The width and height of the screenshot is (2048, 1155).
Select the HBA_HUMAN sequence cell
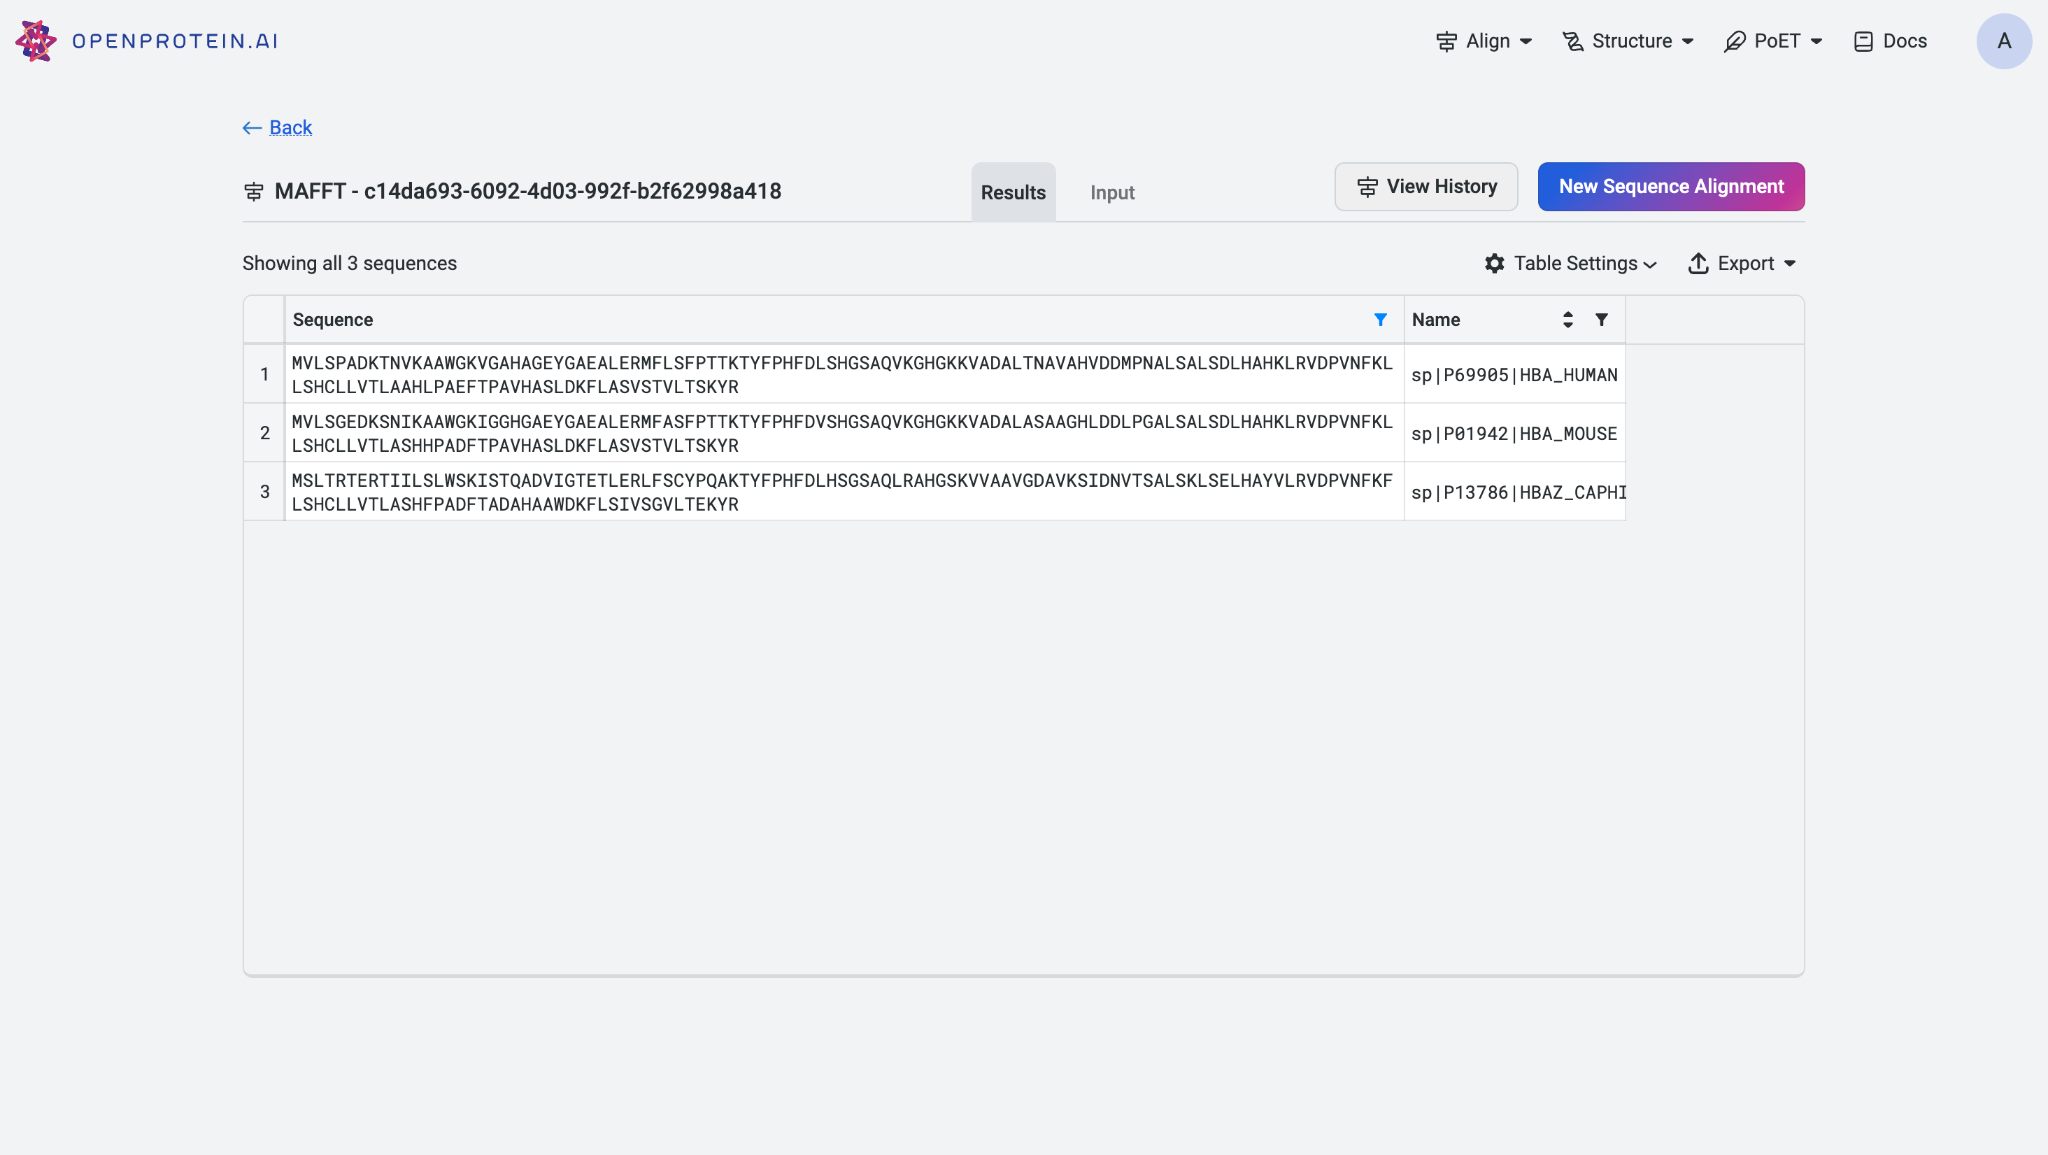click(x=844, y=375)
